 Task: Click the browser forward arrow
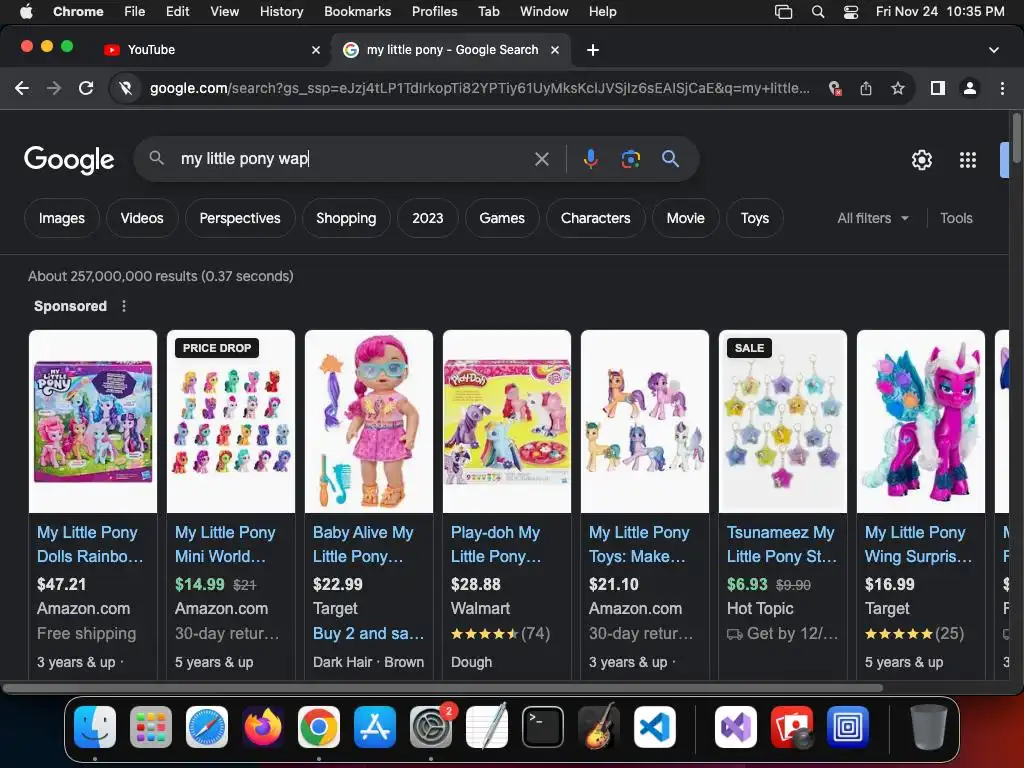click(x=54, y=88)
